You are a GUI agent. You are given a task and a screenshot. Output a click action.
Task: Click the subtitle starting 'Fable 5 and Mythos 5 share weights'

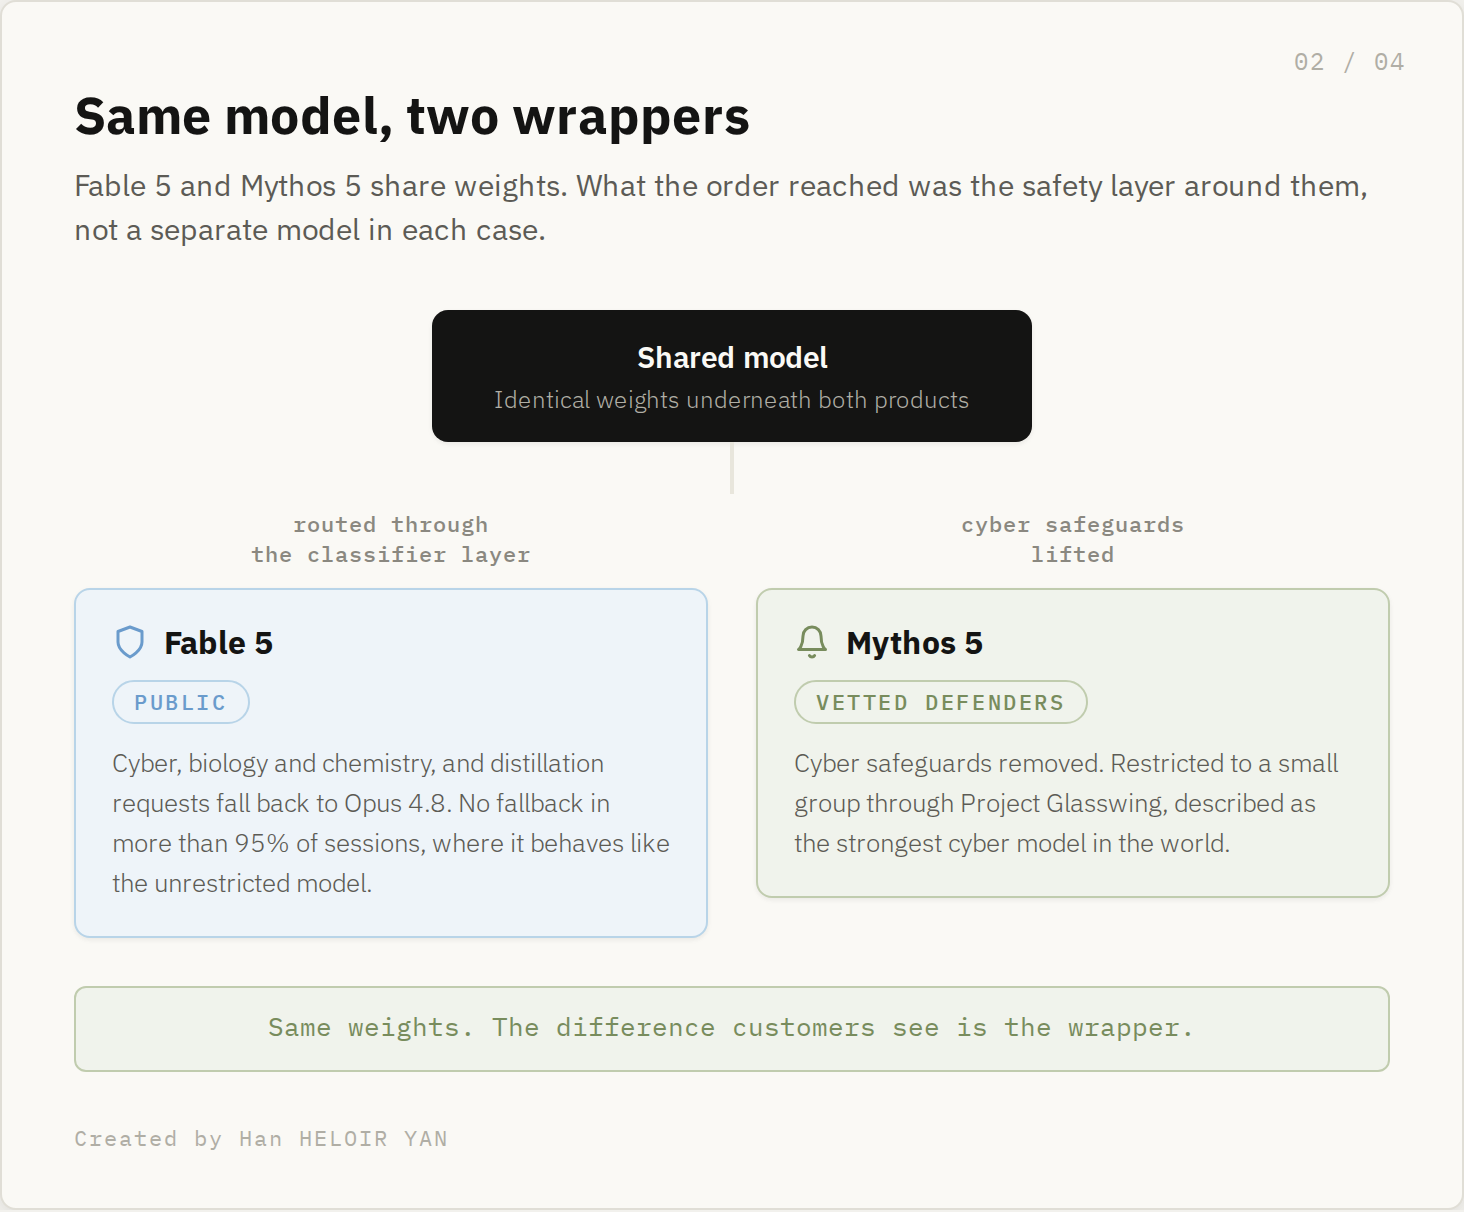721,208
